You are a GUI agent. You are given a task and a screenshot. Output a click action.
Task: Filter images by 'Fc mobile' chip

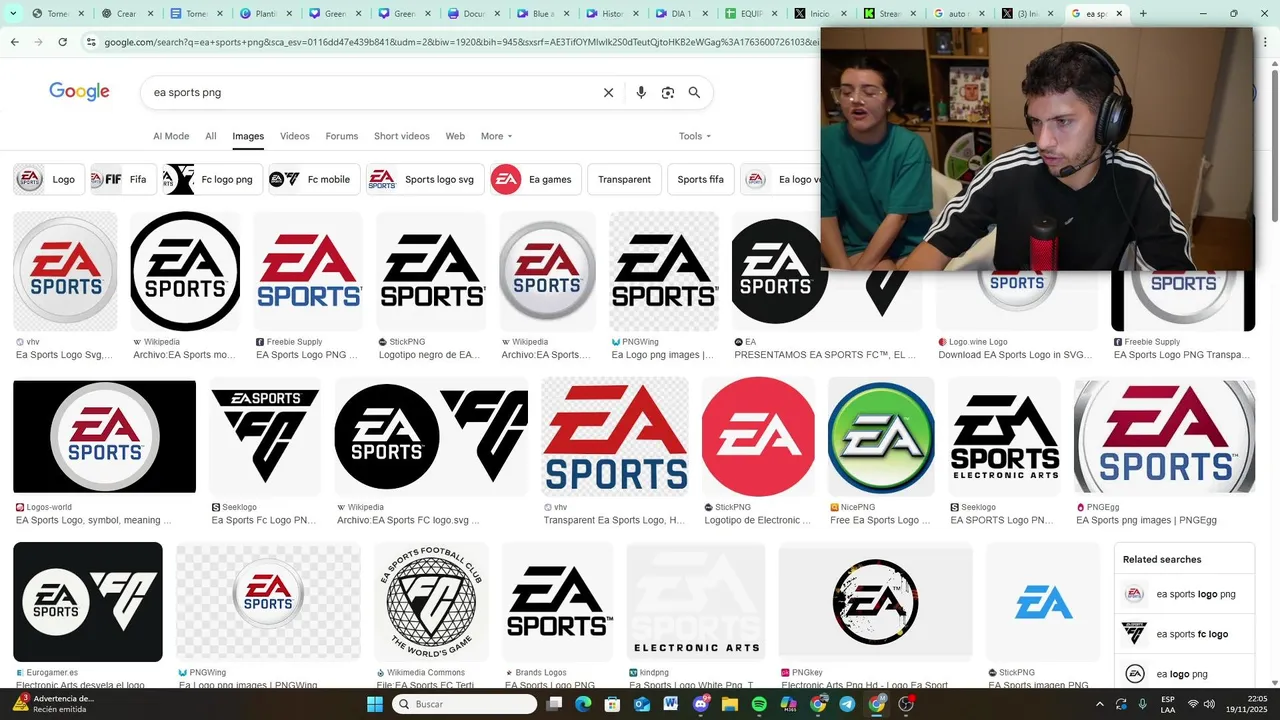314,179
